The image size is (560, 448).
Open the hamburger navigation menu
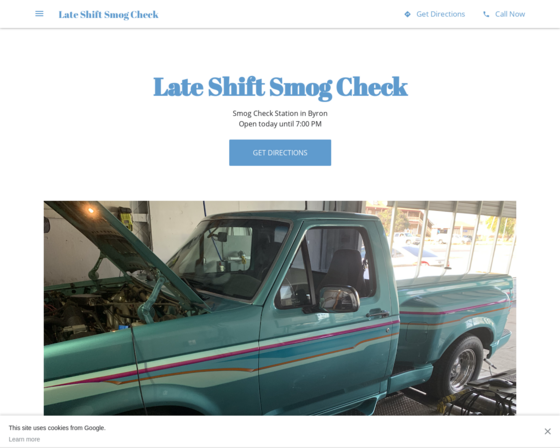(x=39, y=14)
